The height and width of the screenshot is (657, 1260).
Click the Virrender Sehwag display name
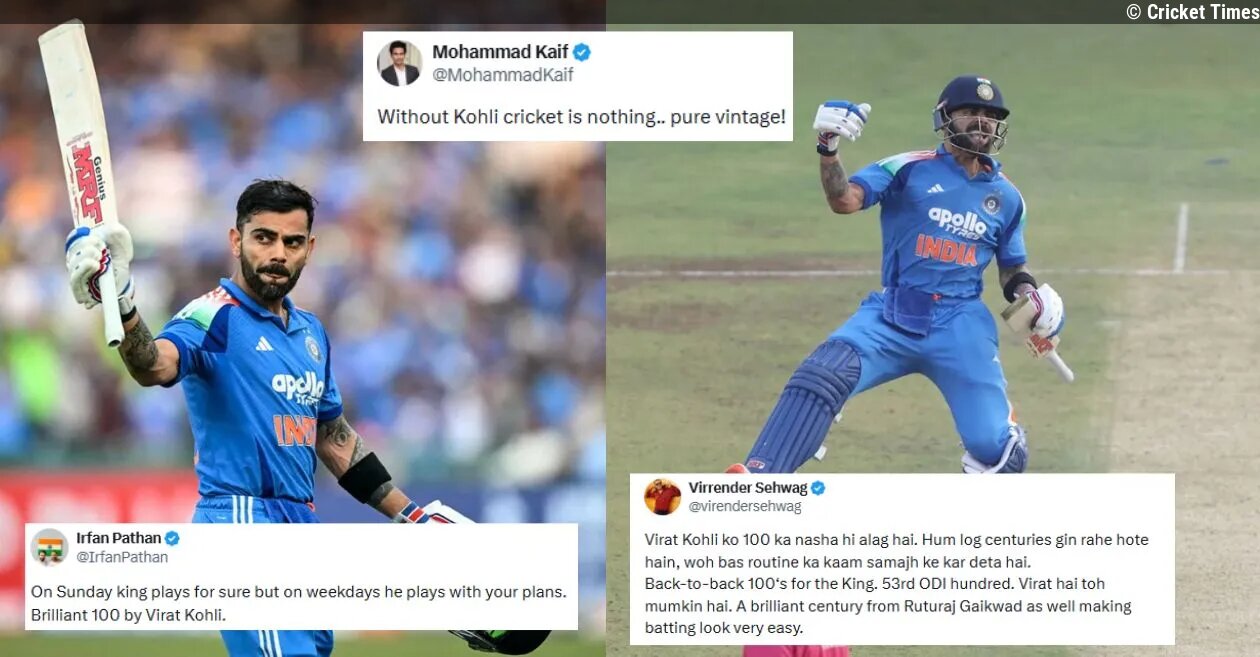[x=747, y=488]
